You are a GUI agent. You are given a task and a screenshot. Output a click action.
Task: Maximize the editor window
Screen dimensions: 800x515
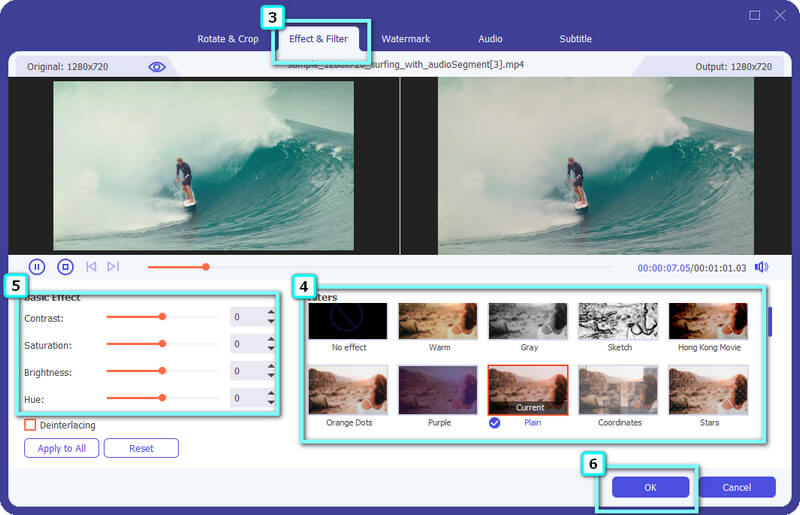coord(755,15)
